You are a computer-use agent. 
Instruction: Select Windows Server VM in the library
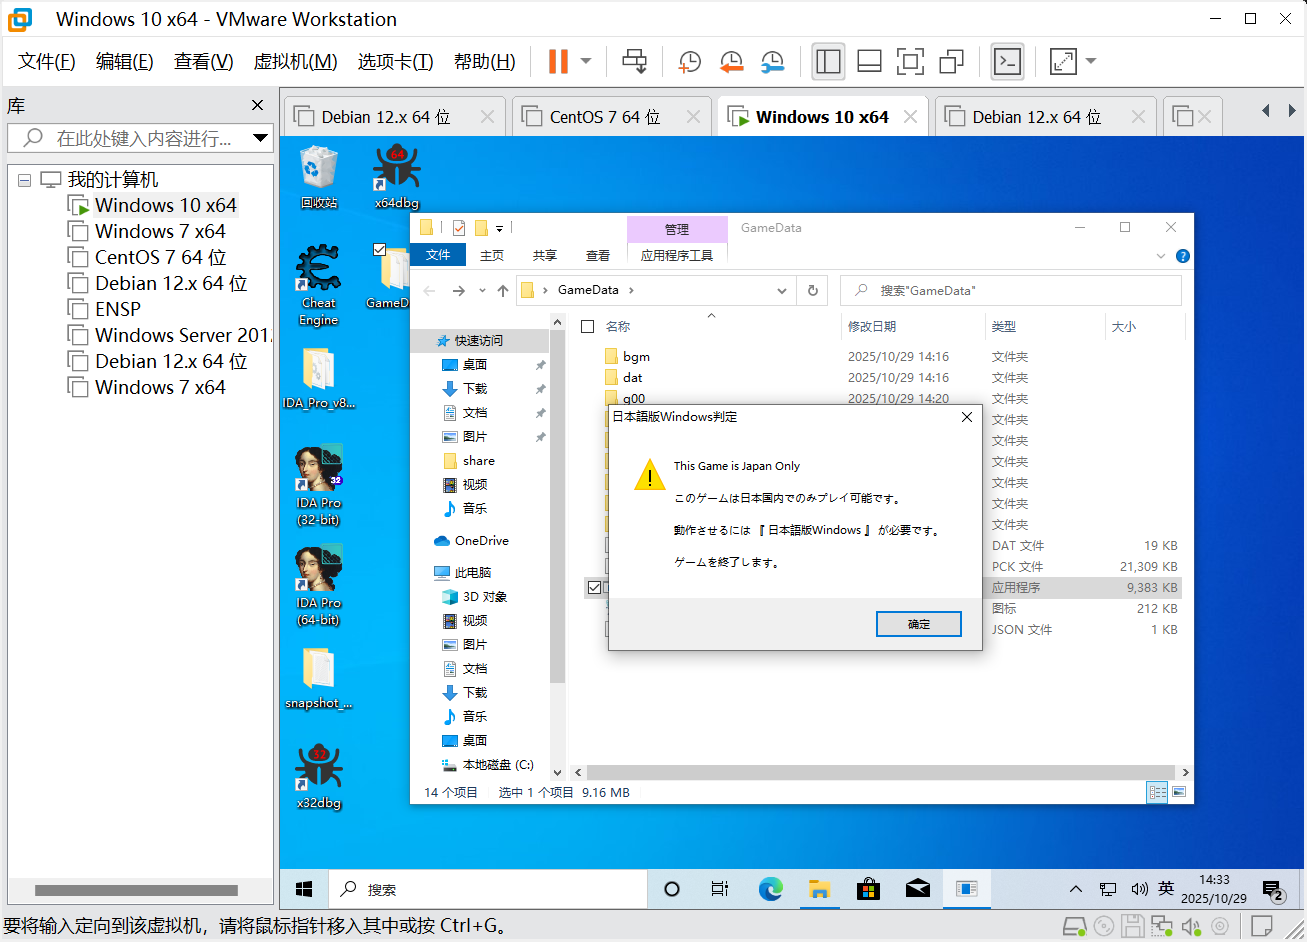point(180,335)
